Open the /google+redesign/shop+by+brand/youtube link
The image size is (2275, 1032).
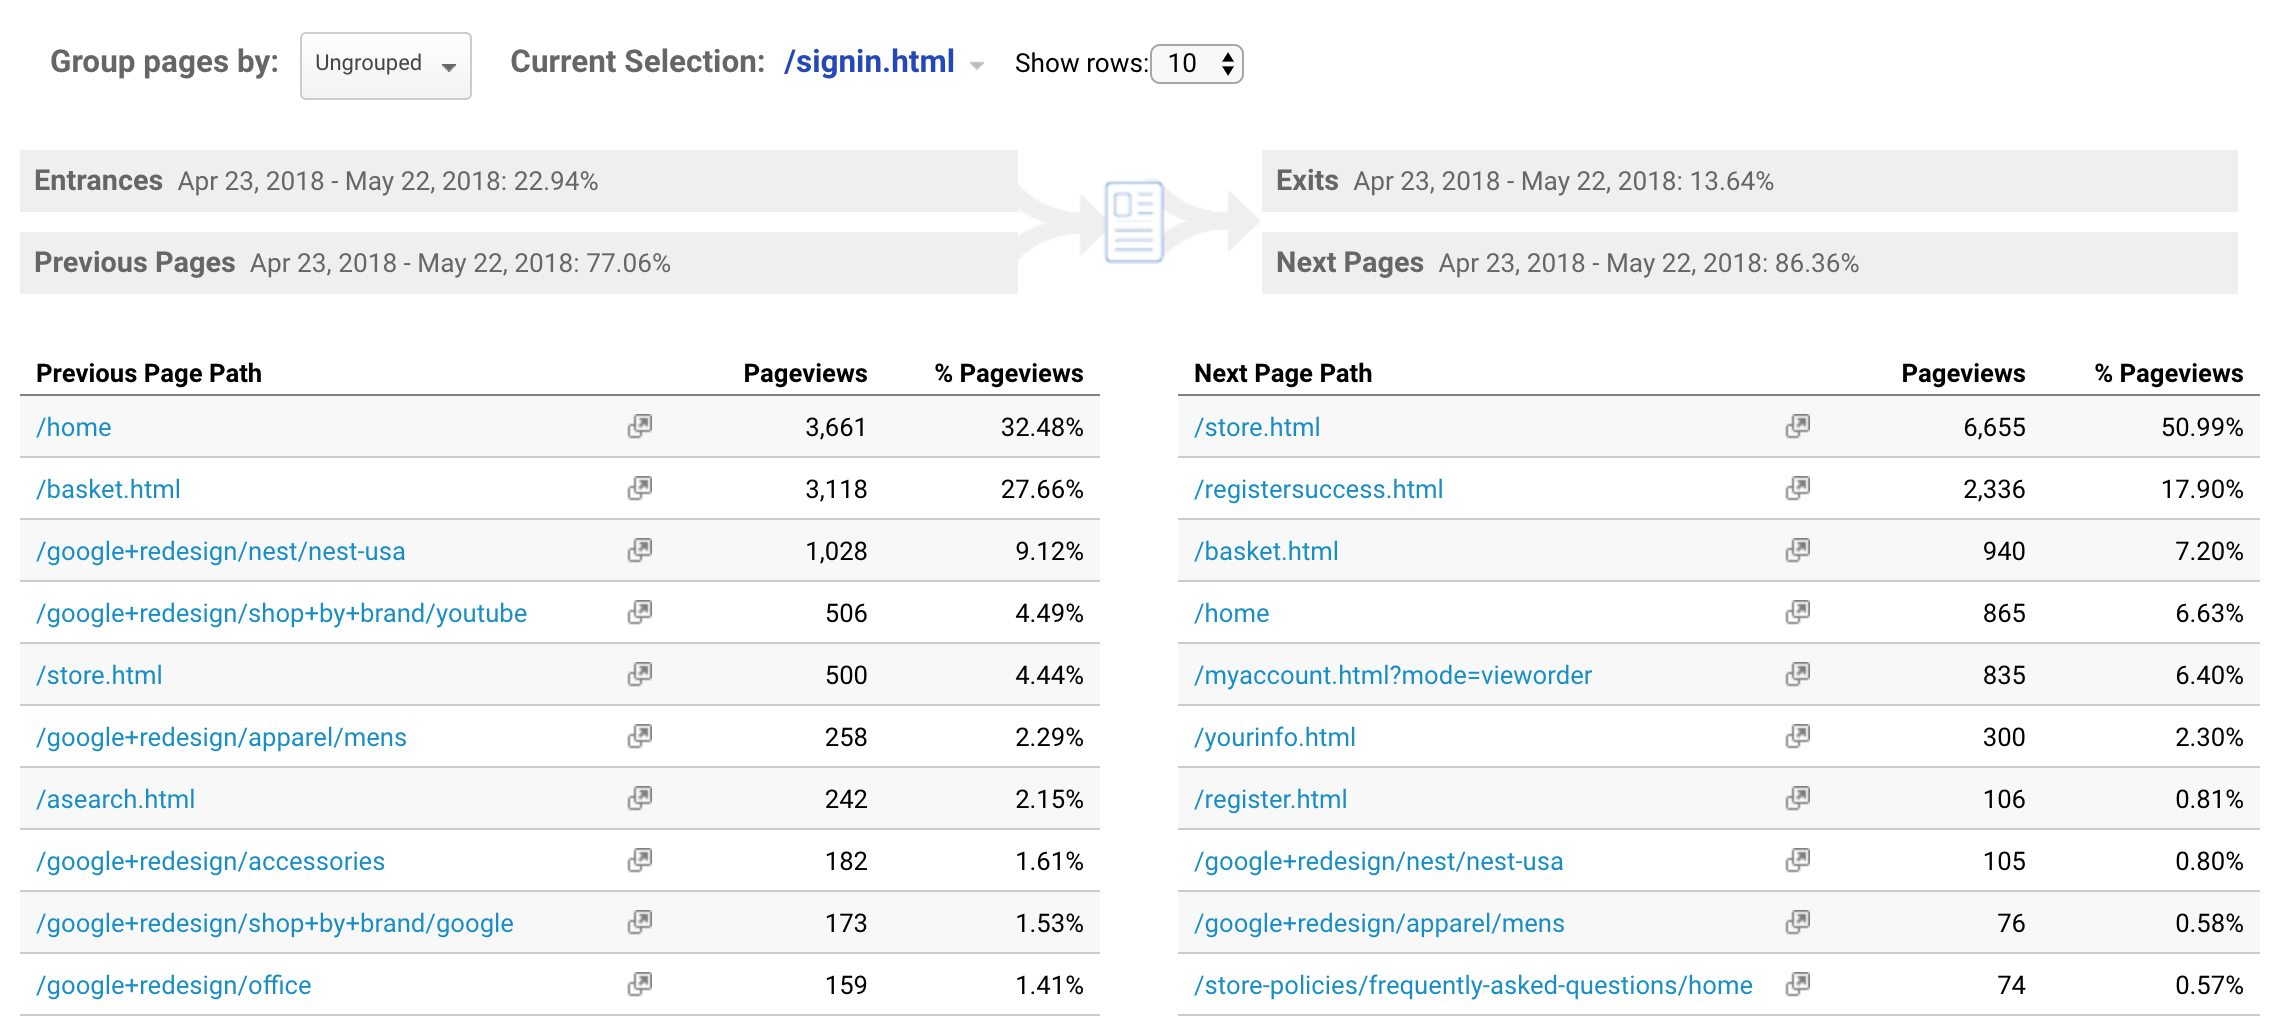point(281,612)
